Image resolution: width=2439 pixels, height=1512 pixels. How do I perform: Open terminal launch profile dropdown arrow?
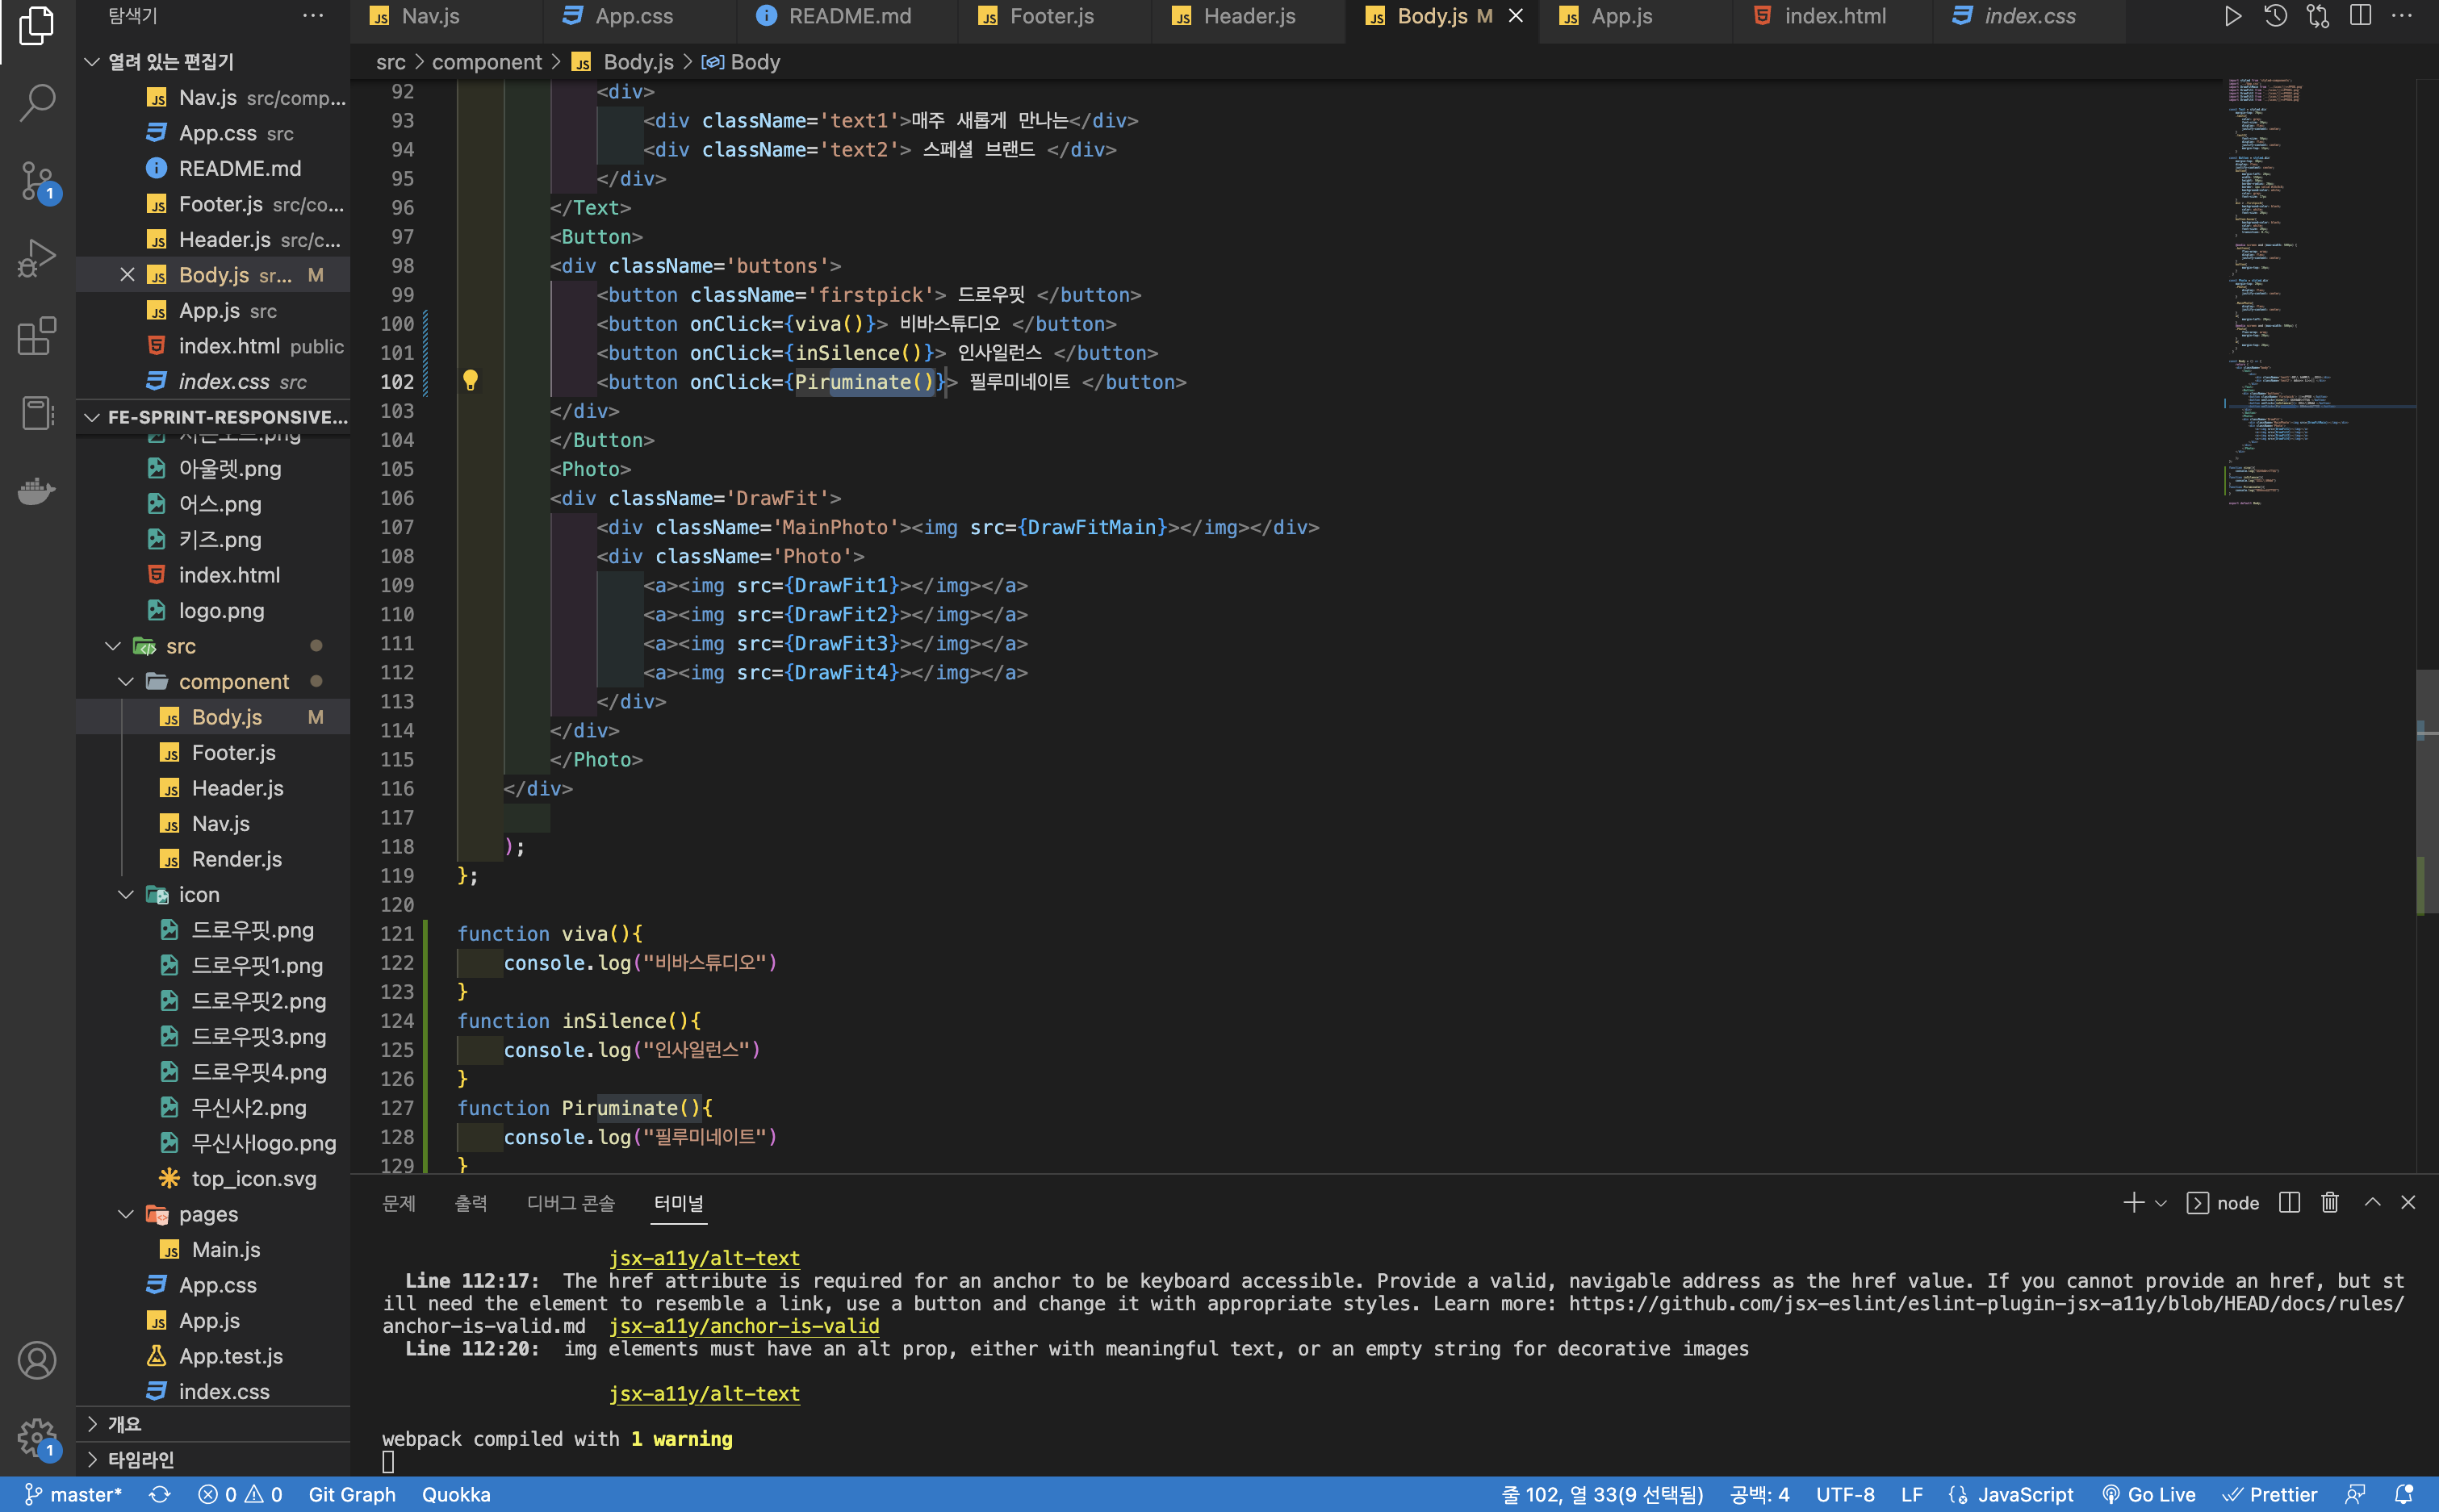(x=2161, y=1203)
